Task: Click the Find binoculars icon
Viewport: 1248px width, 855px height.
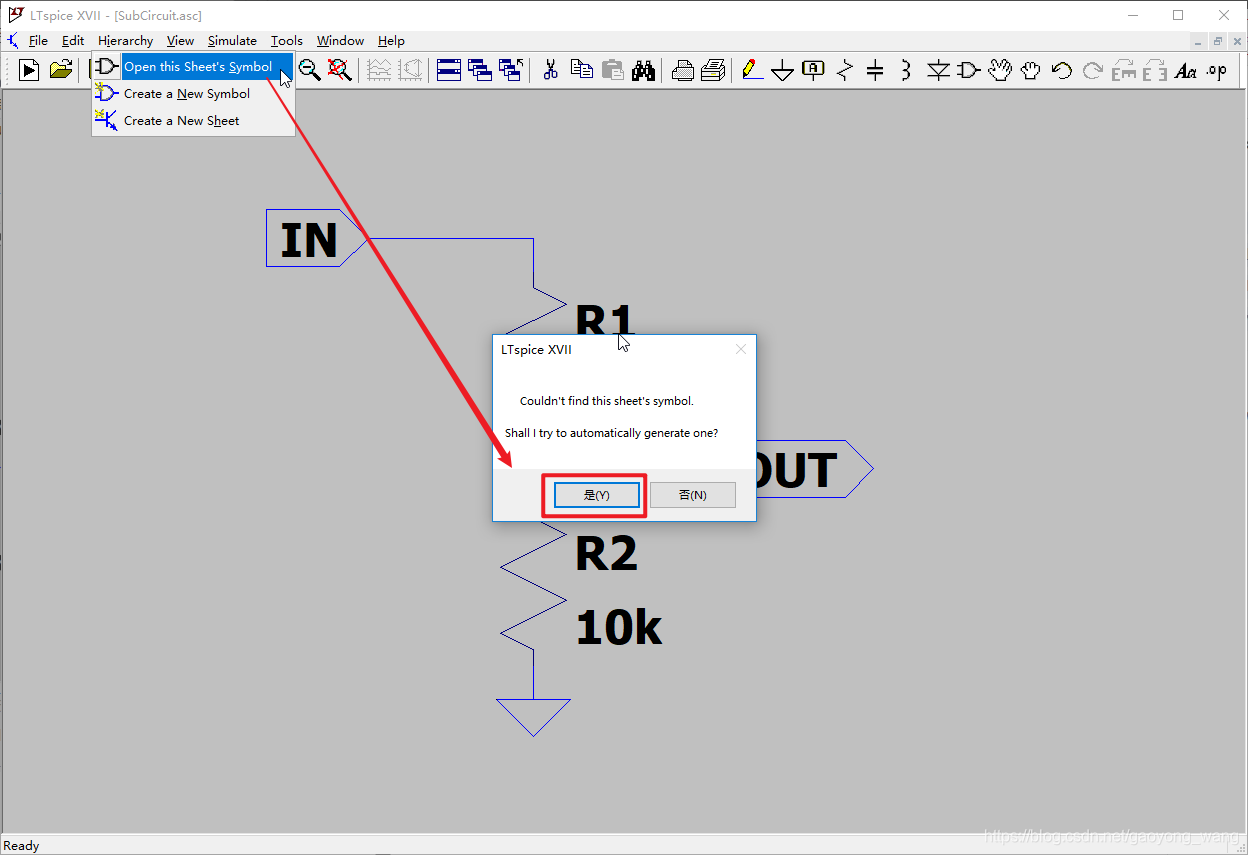Action: pos(643,70)
